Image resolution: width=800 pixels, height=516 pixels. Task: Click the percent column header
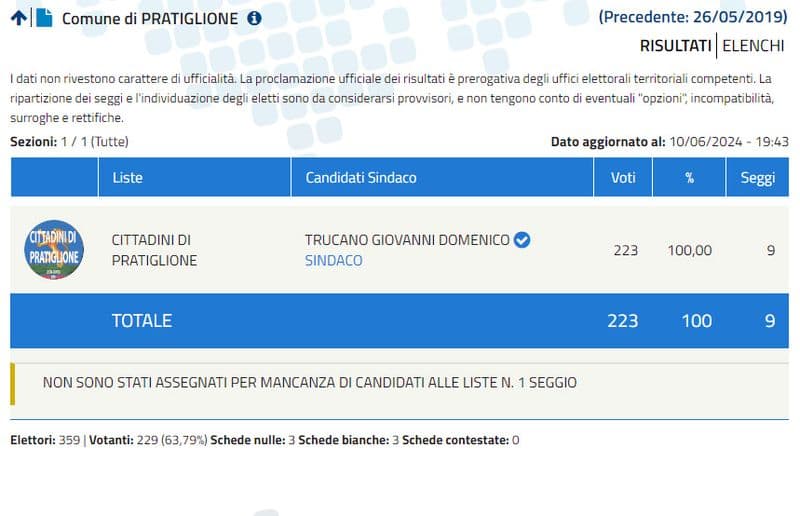point(689,177)
